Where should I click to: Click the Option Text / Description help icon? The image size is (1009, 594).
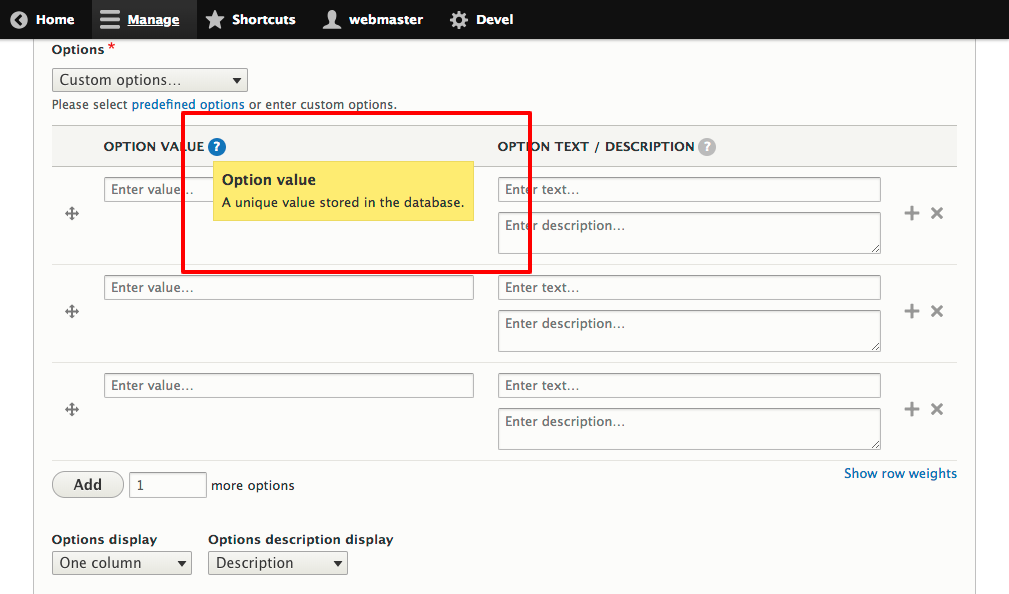tap(707, 146)
